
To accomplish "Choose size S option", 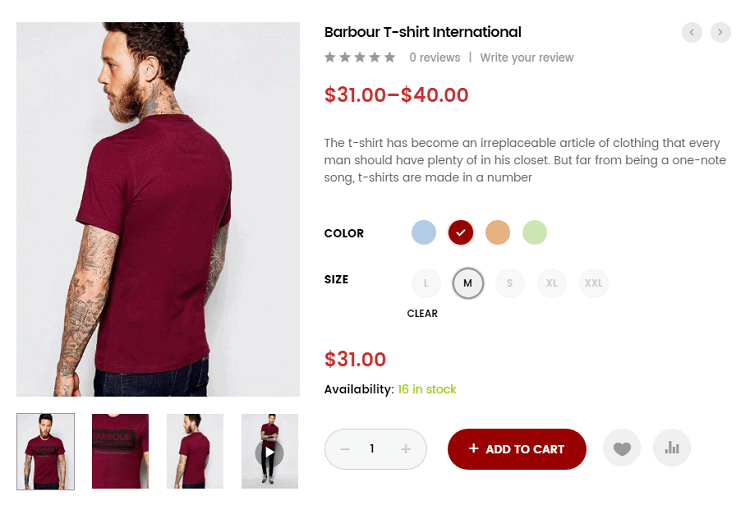I will pyautogui.click(x=510, y=283).
